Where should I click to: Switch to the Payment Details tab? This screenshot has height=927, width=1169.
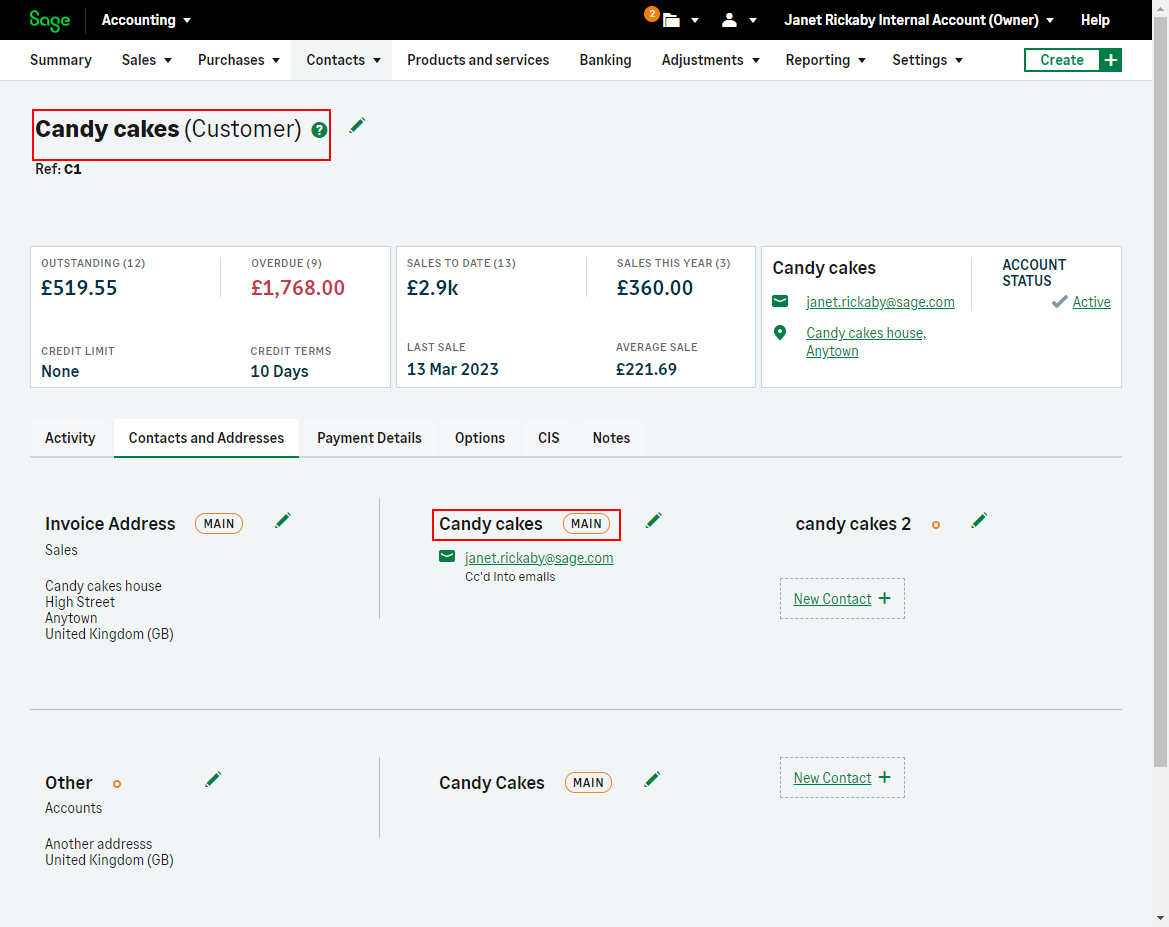(x=369, y=438)
